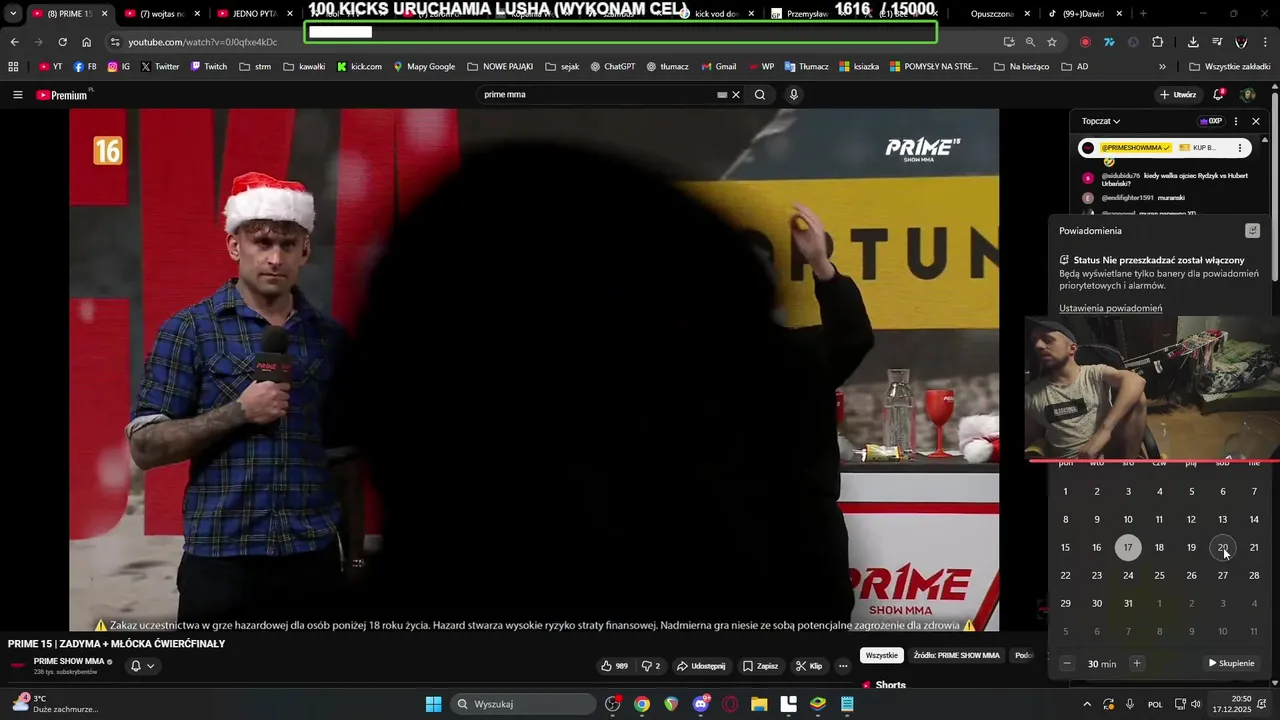Like the video with 989 likes
1280x720 pixels.
(614, 666)
